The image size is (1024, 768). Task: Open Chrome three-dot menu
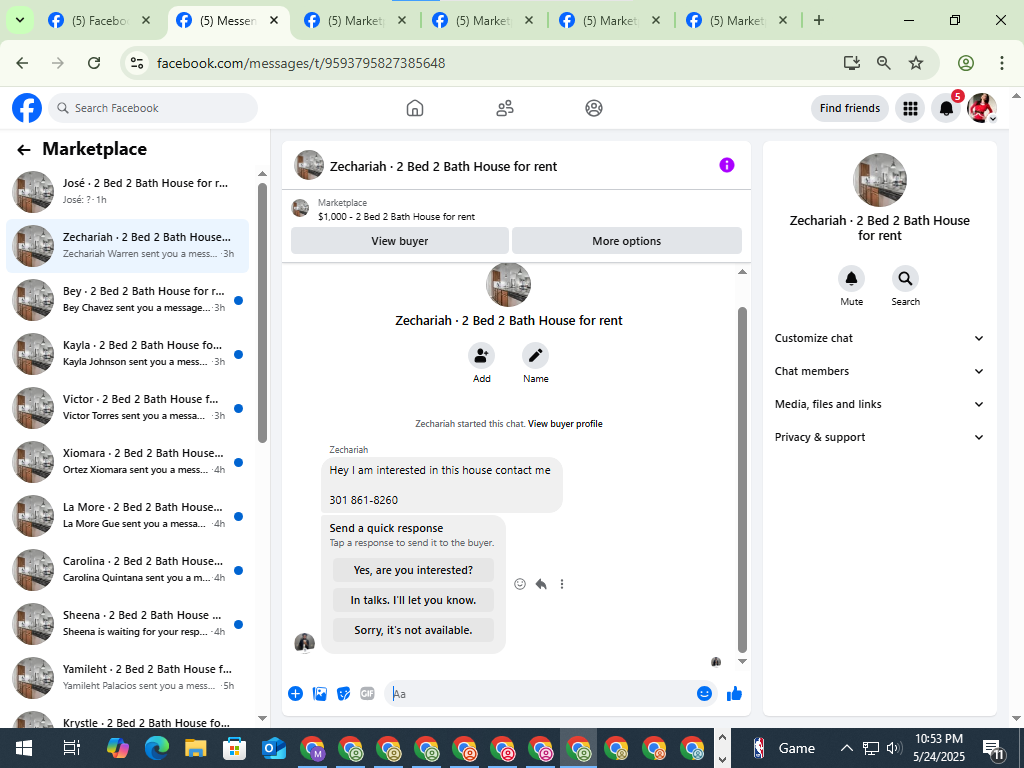click(x=1002, y=63)
